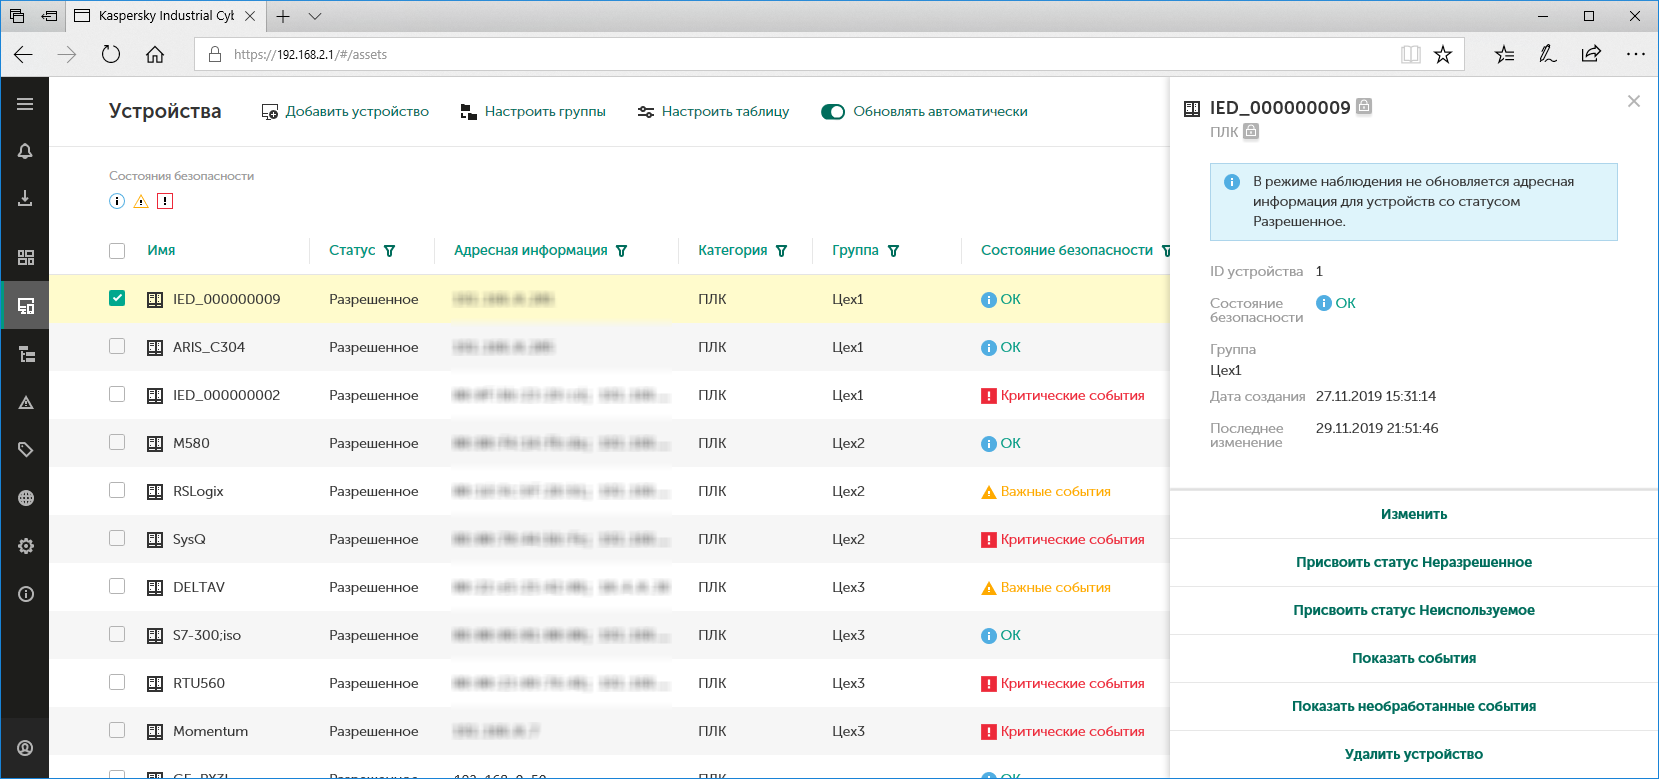Viewport: 1659px width, 779px height.
Task: Open the tags icon in sidebar
Action: click(25, 450)
